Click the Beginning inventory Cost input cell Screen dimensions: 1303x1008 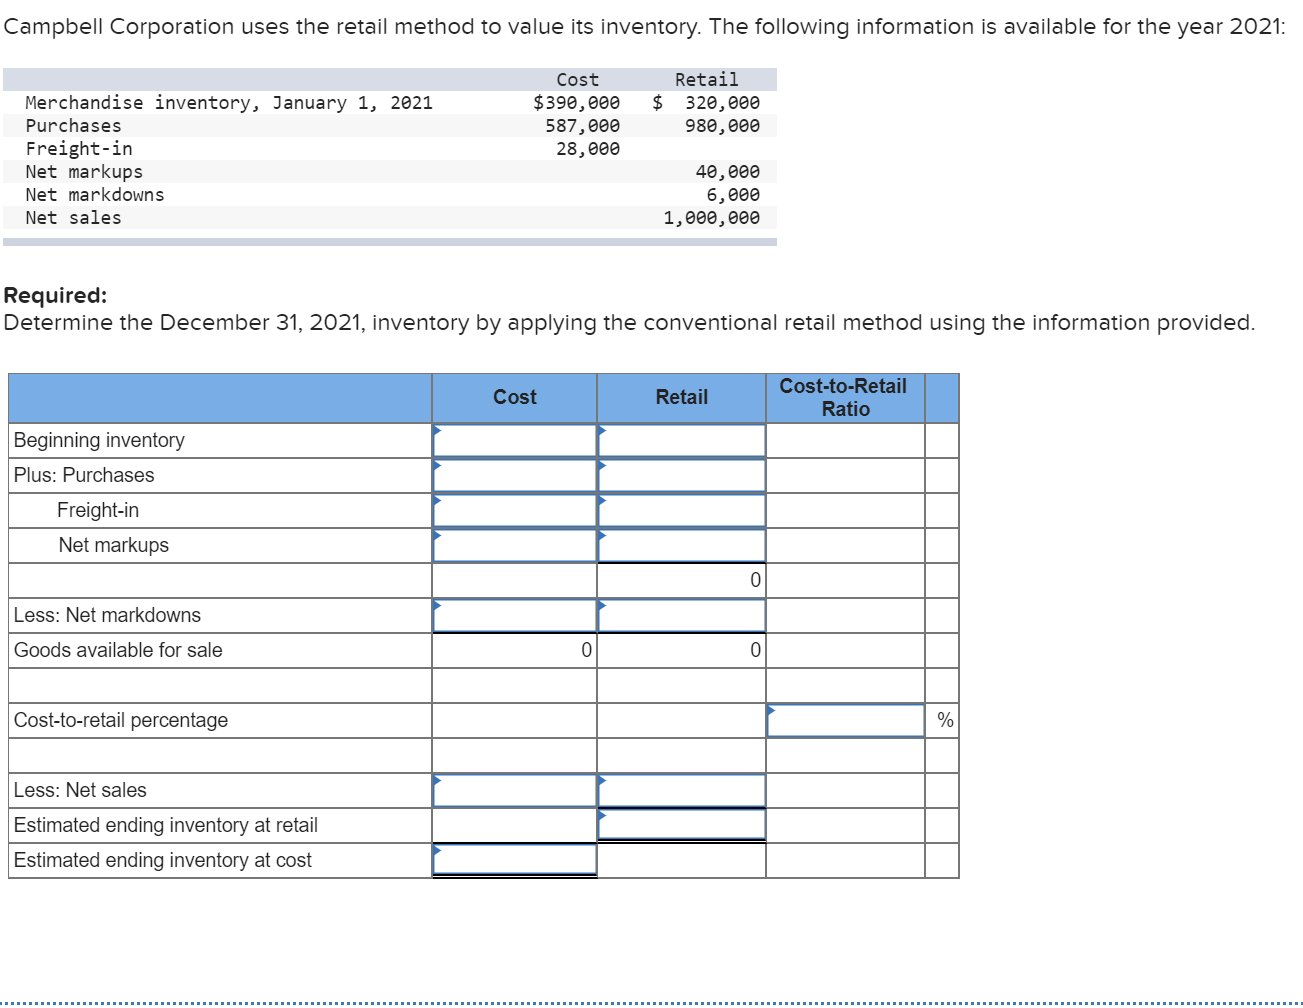(x=515, y=440)
